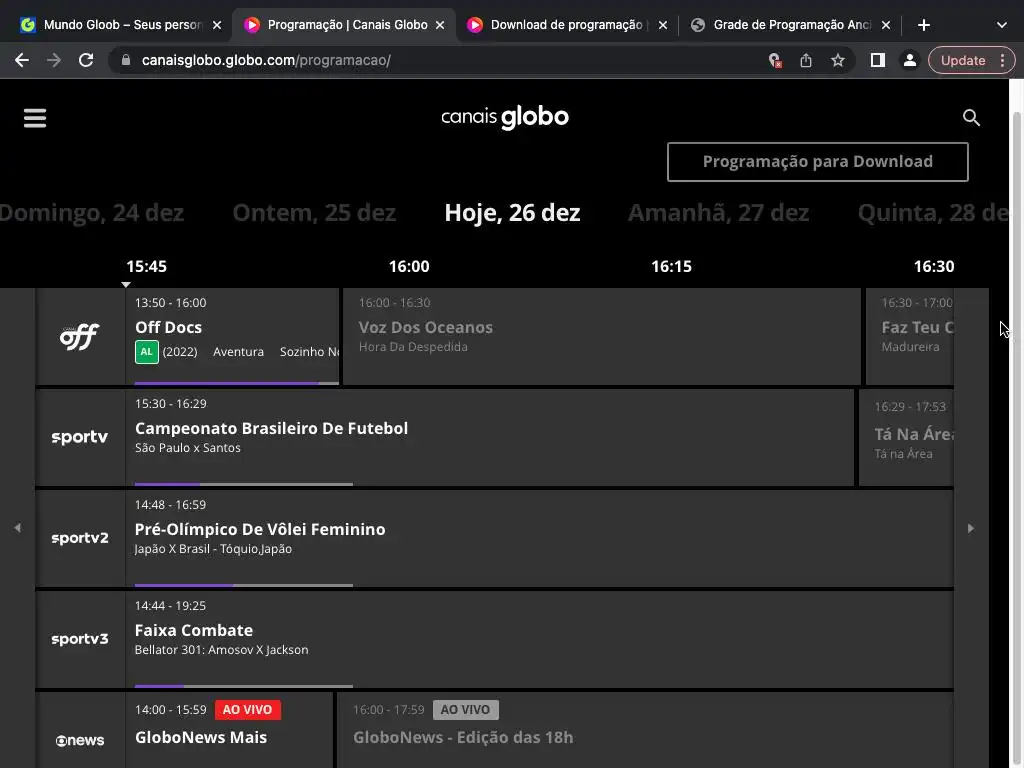Screen dimensions: 1024x768
Task: View site information lock icon
Action: 126,61
